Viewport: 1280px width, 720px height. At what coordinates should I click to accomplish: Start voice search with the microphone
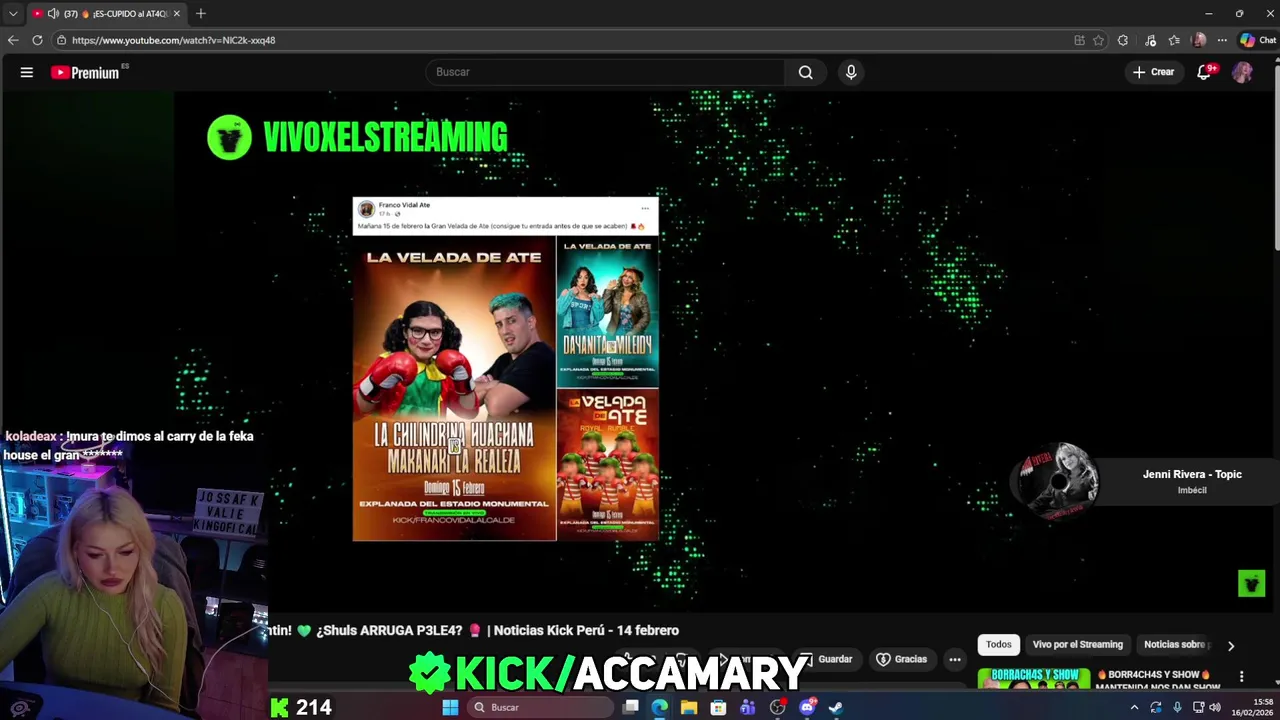[x=851, y=72]
